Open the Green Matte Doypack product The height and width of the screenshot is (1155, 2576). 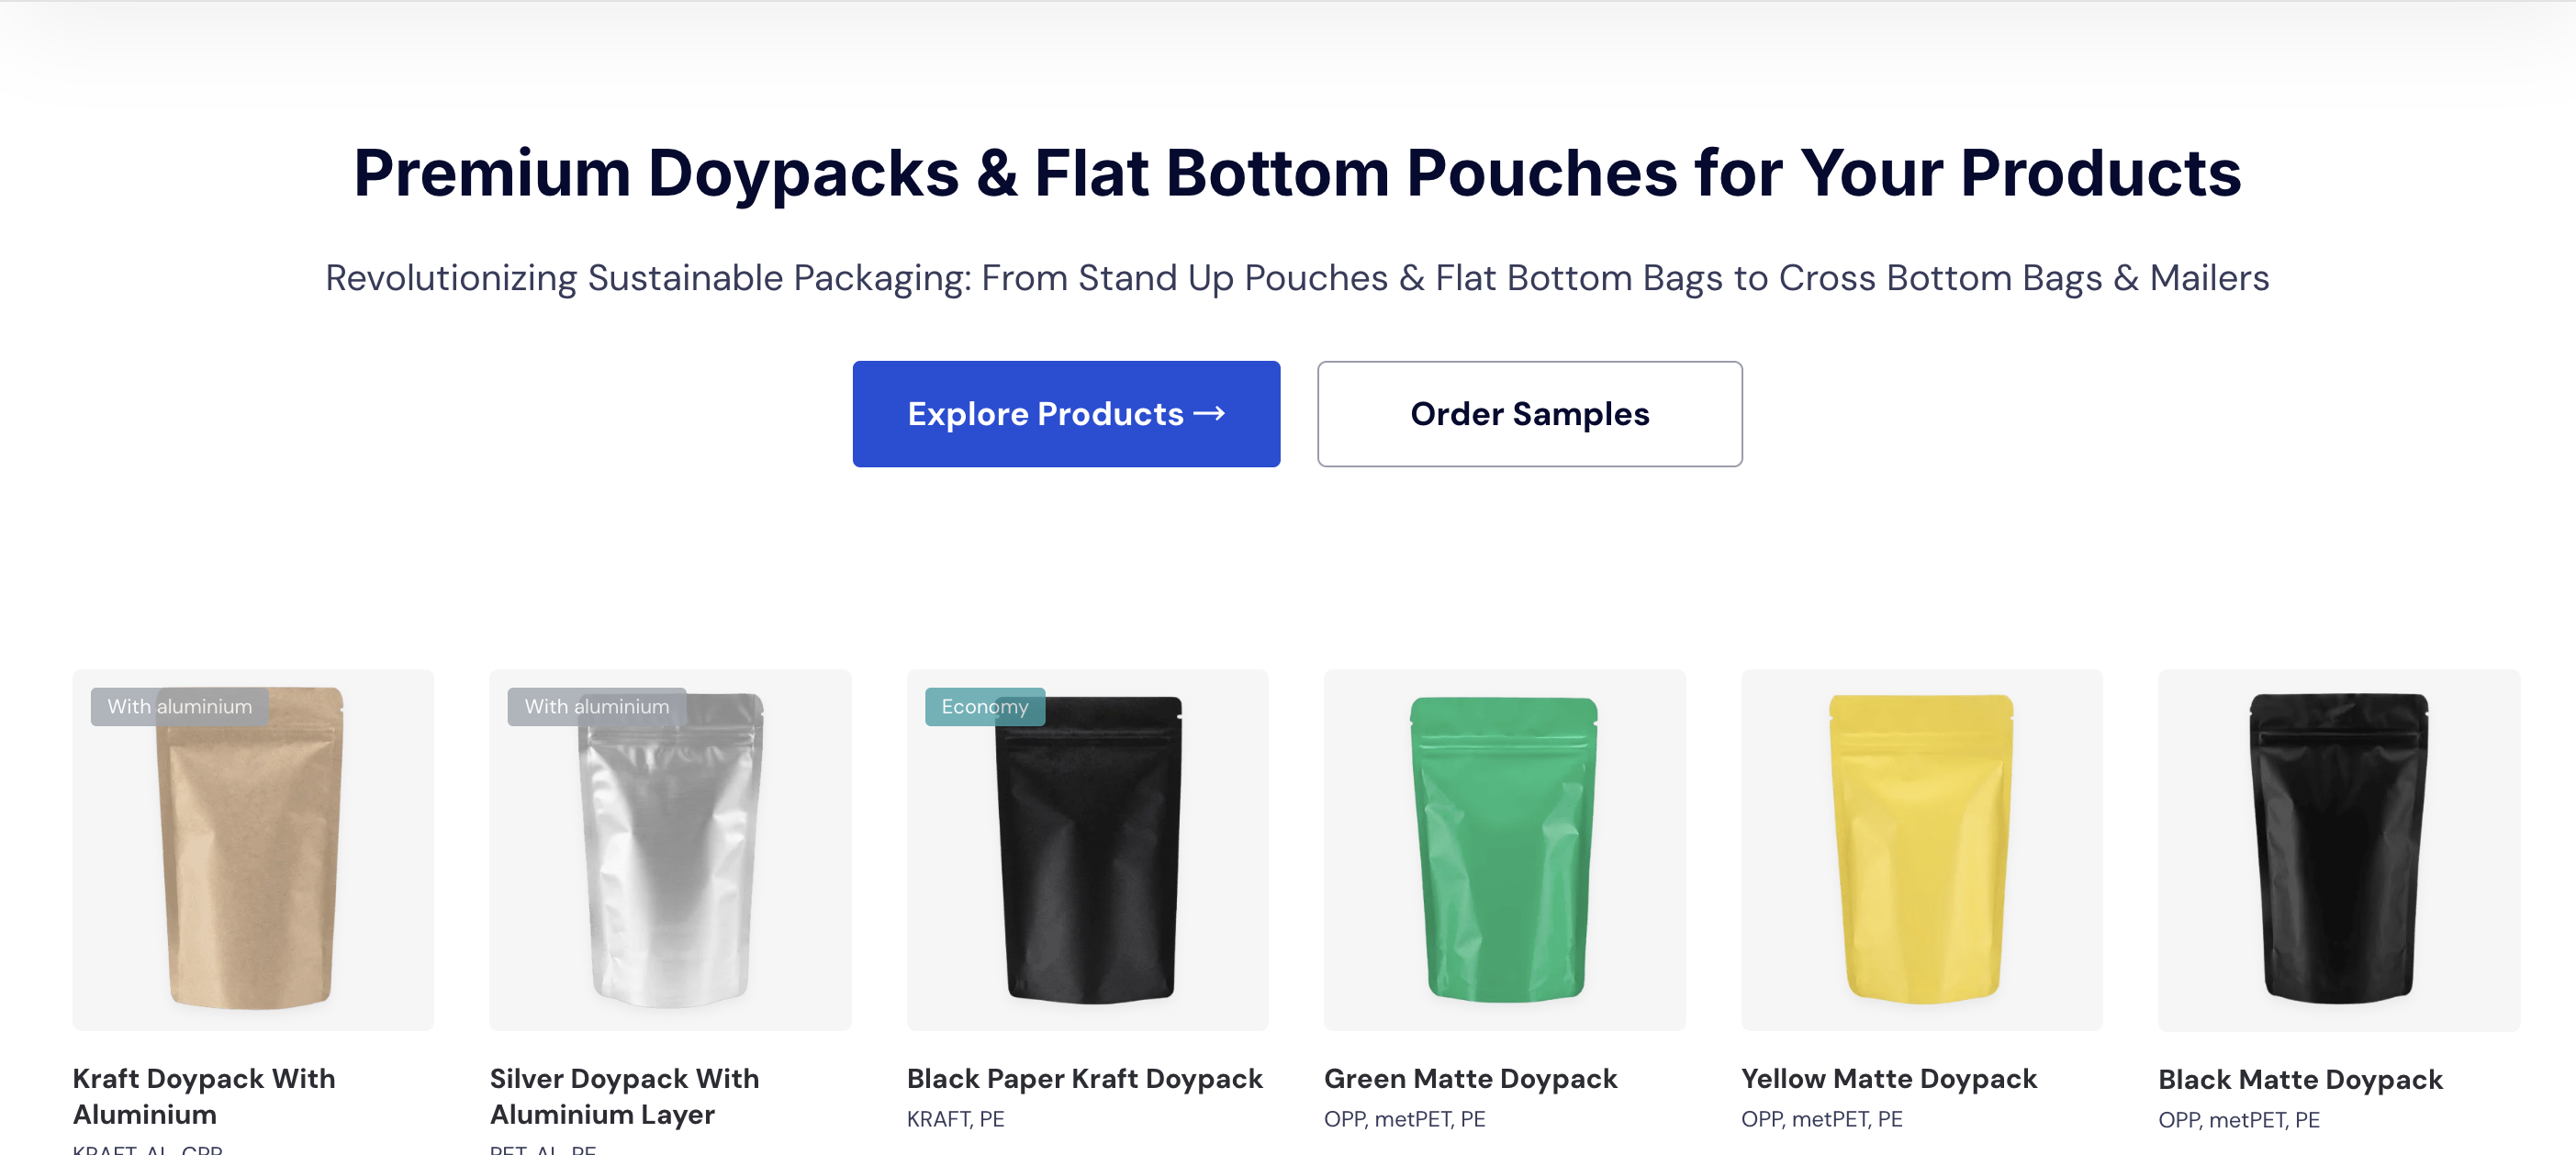[x=1470, y=1079]
